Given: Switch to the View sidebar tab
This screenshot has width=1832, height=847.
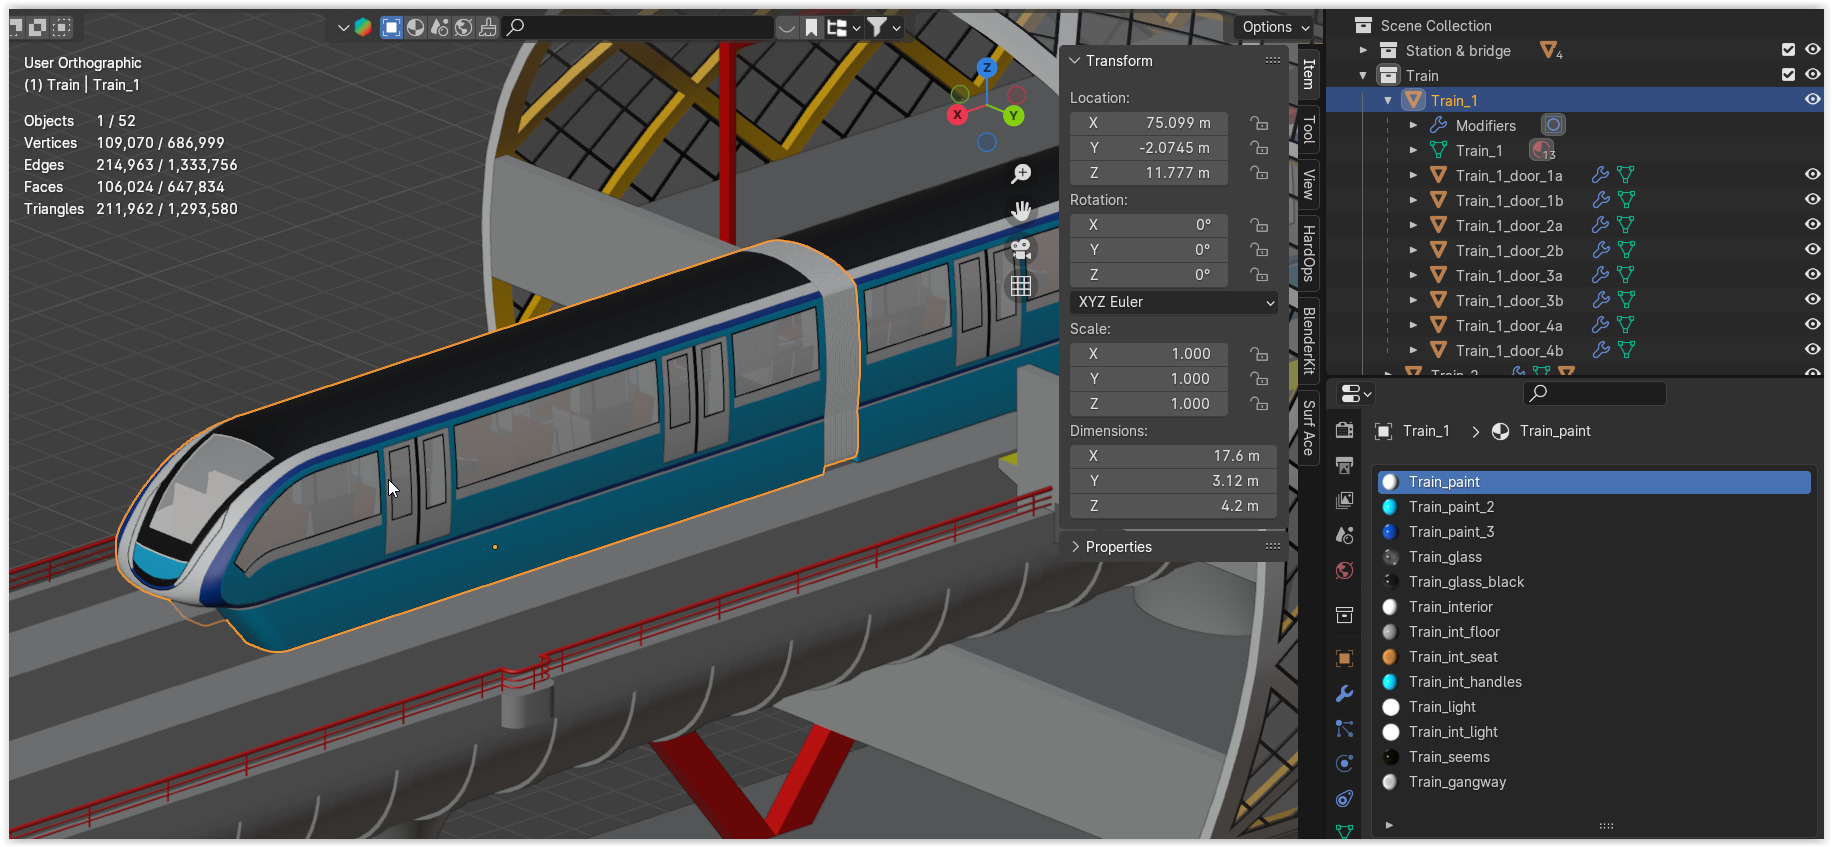Looking at the screenshot, I should click(x=1308, y=184).
